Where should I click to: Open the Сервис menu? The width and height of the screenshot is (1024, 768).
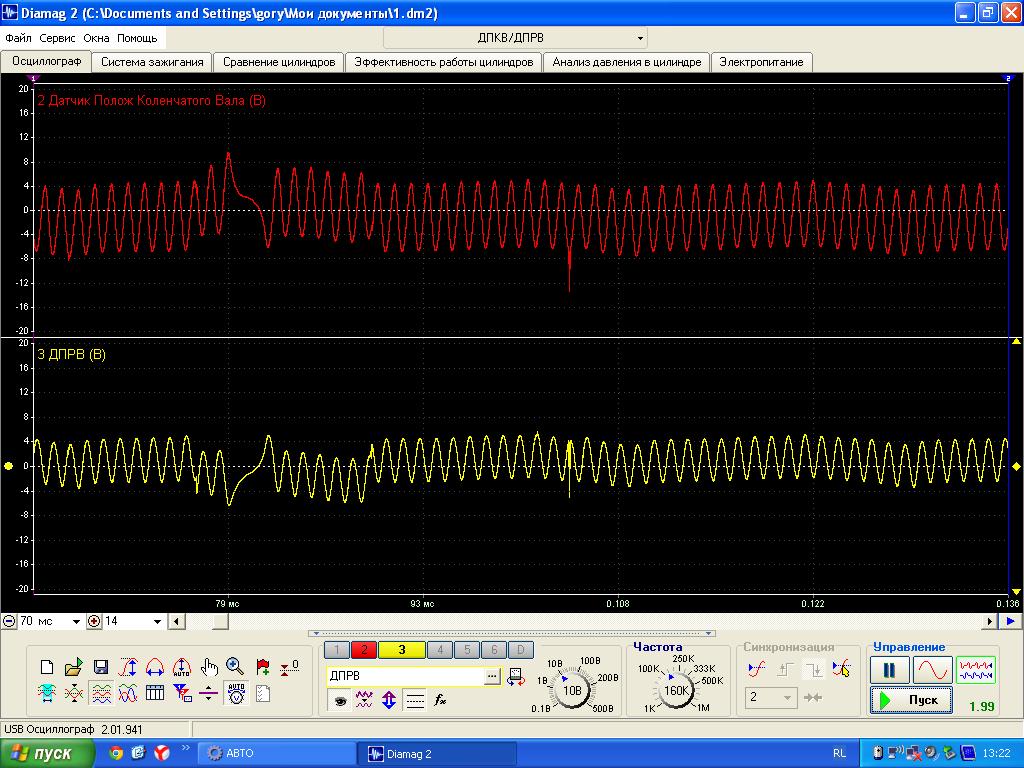click(x=57, y=39)
